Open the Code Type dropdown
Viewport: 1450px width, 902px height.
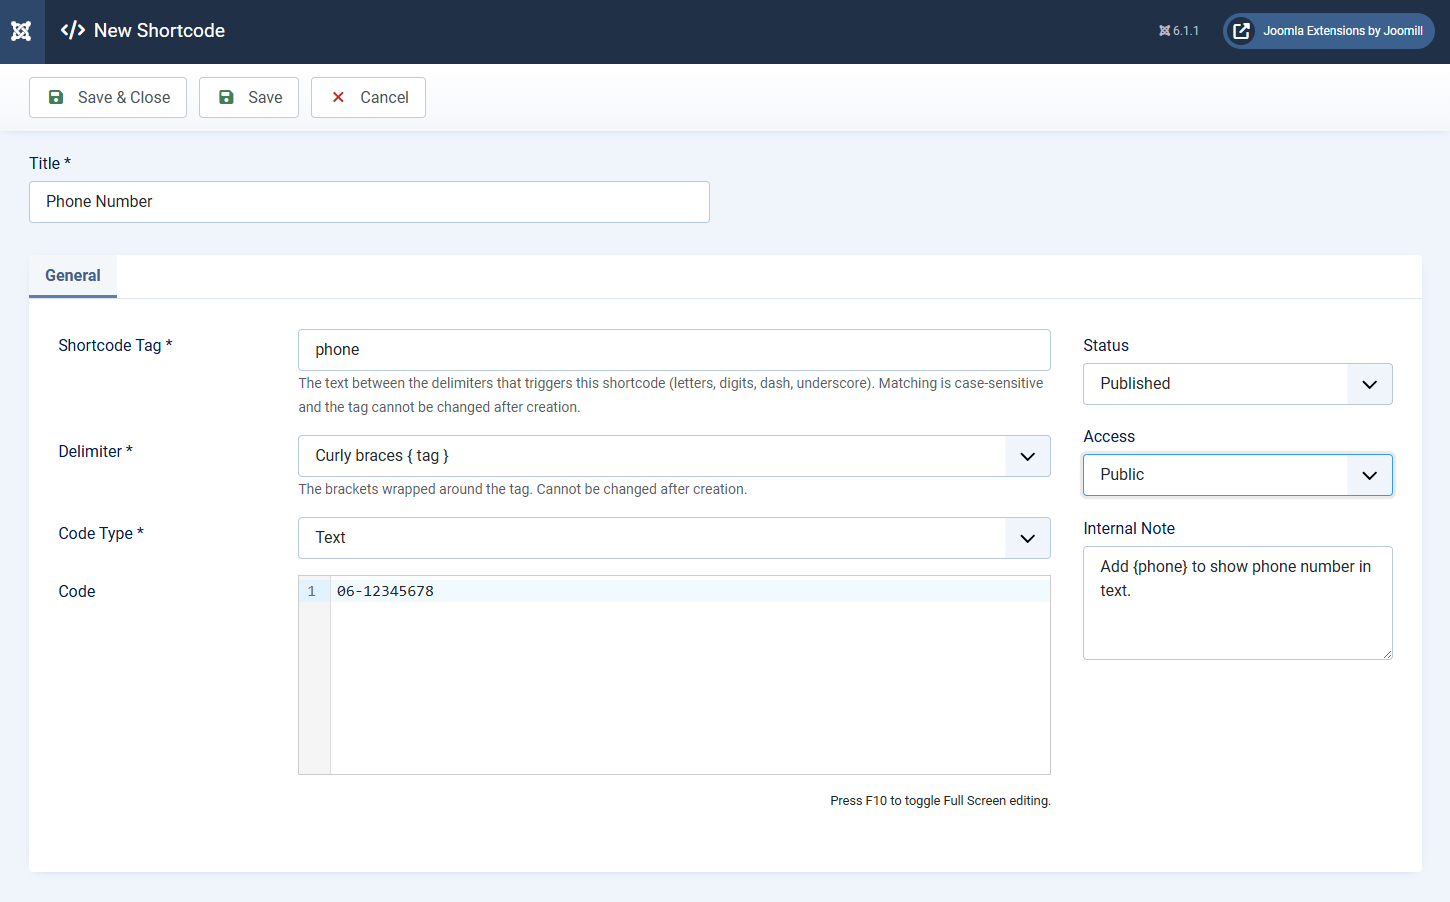(x=674, y=538)
